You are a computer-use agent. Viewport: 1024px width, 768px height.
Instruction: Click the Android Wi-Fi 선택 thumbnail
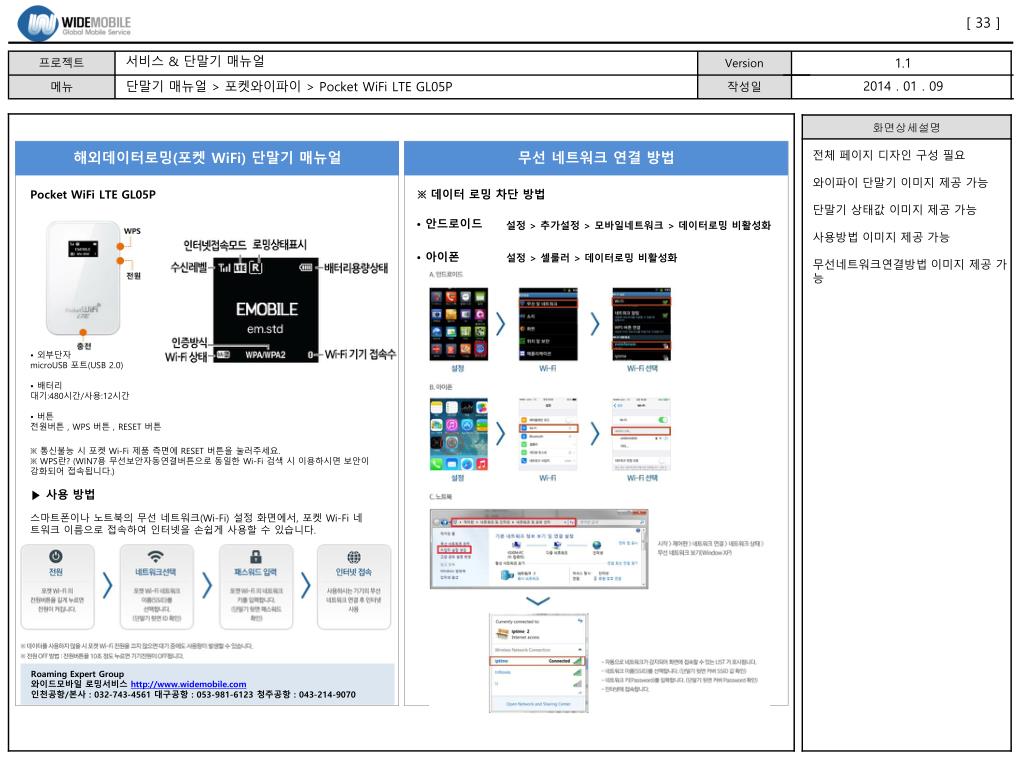point(641,324)
